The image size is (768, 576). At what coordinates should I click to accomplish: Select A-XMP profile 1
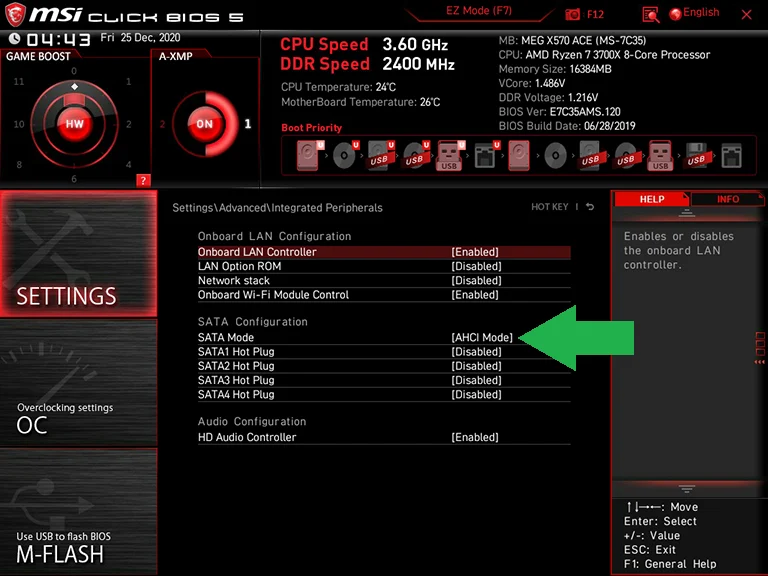coord(248,123)
